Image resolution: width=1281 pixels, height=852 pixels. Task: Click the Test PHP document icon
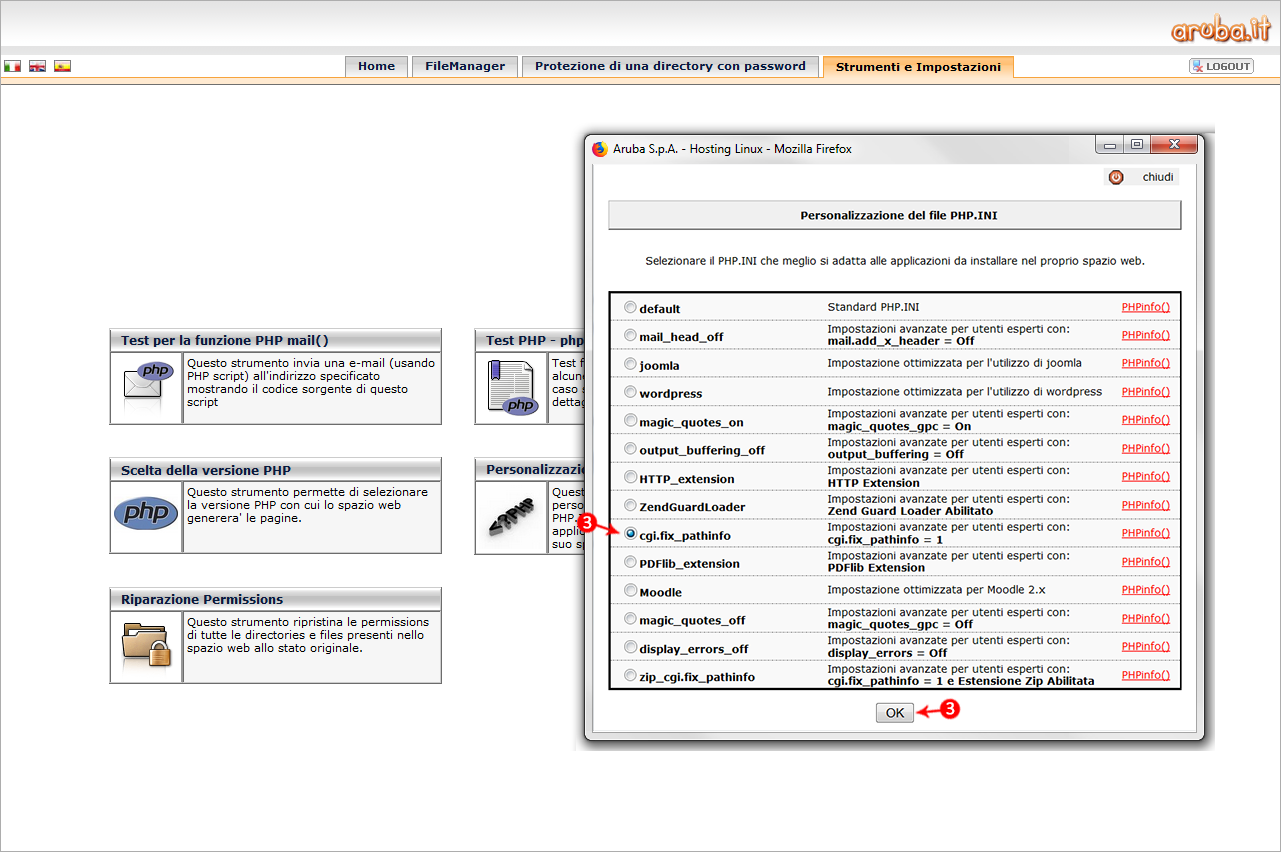511,388
